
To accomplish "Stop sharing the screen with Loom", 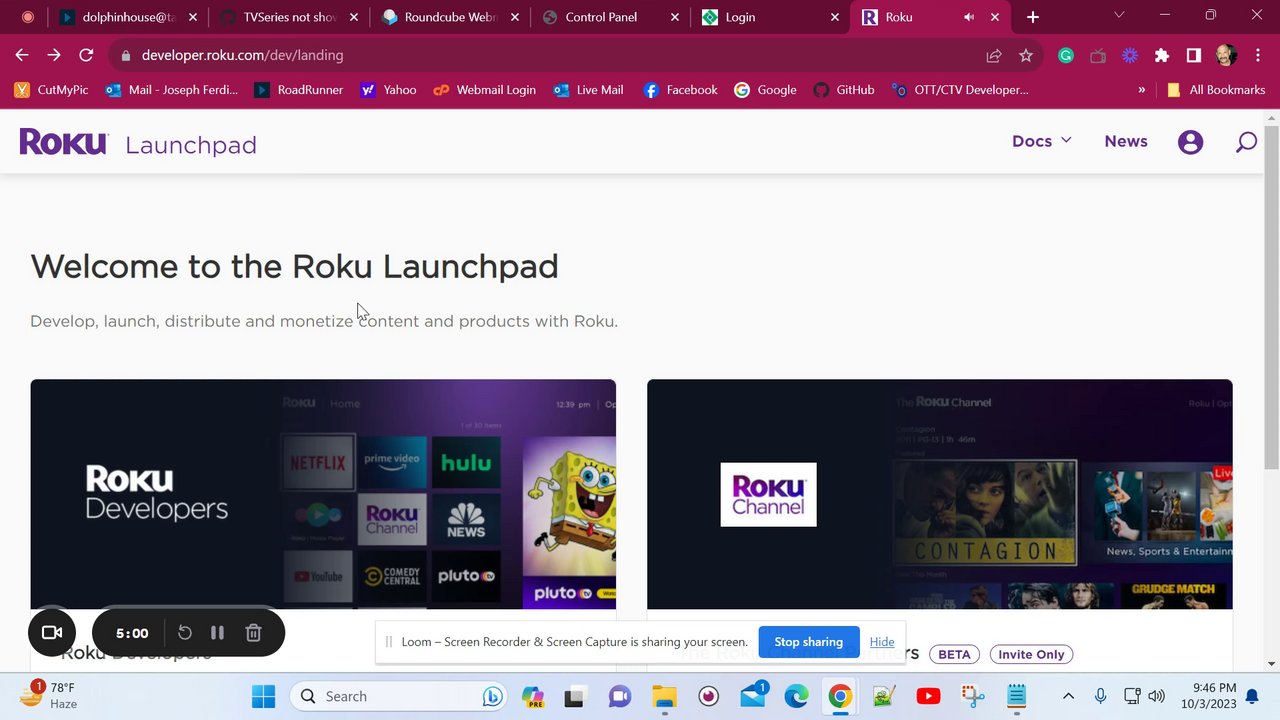I will 808,642.
